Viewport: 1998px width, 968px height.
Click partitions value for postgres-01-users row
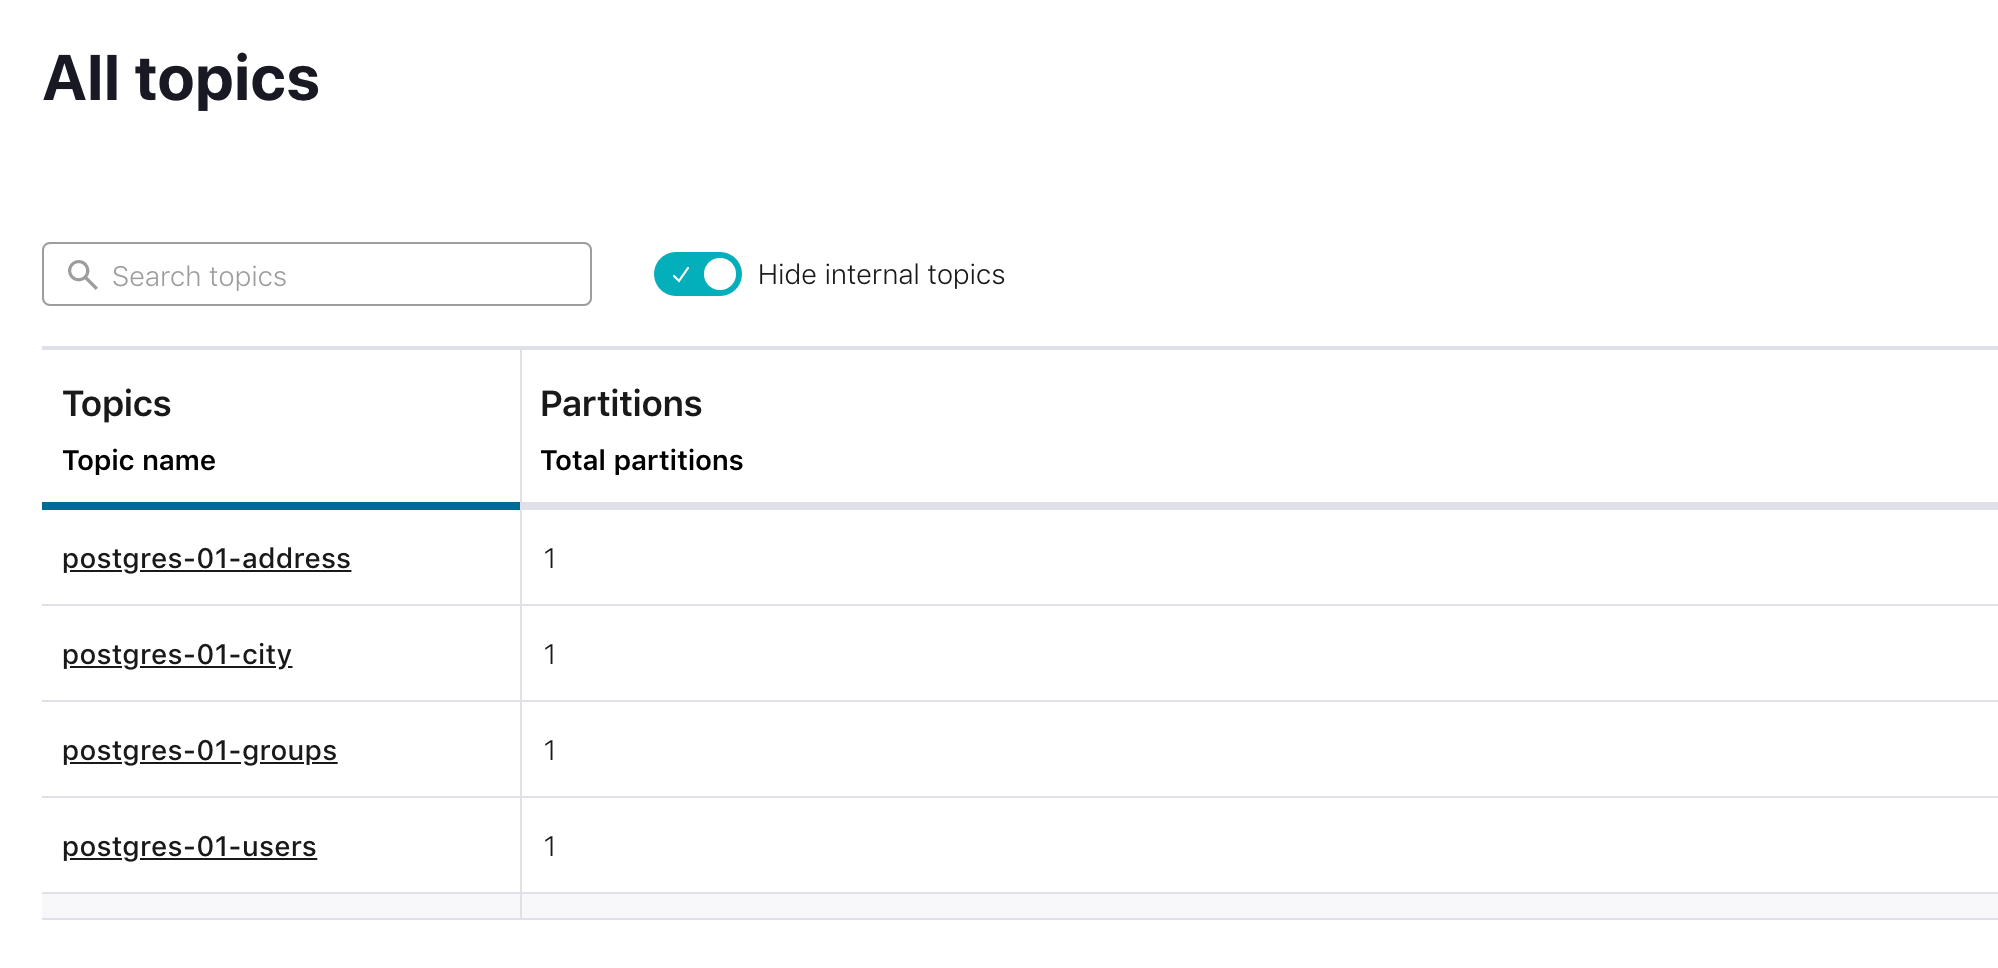549,846
